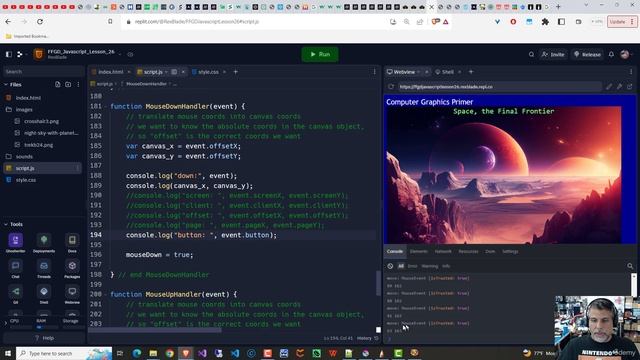Open Files panel more options menu
Screen dimensions: 640x360
click(x=78, y=84)
